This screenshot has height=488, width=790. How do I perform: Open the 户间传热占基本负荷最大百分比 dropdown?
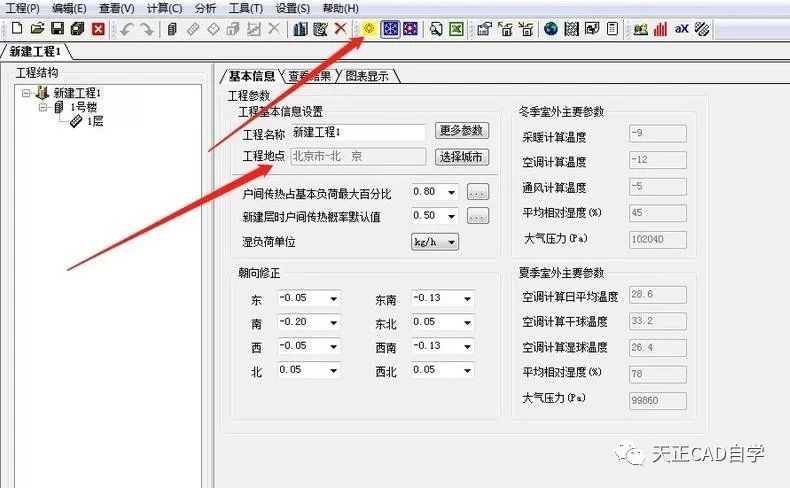click(x=451, y=192)
